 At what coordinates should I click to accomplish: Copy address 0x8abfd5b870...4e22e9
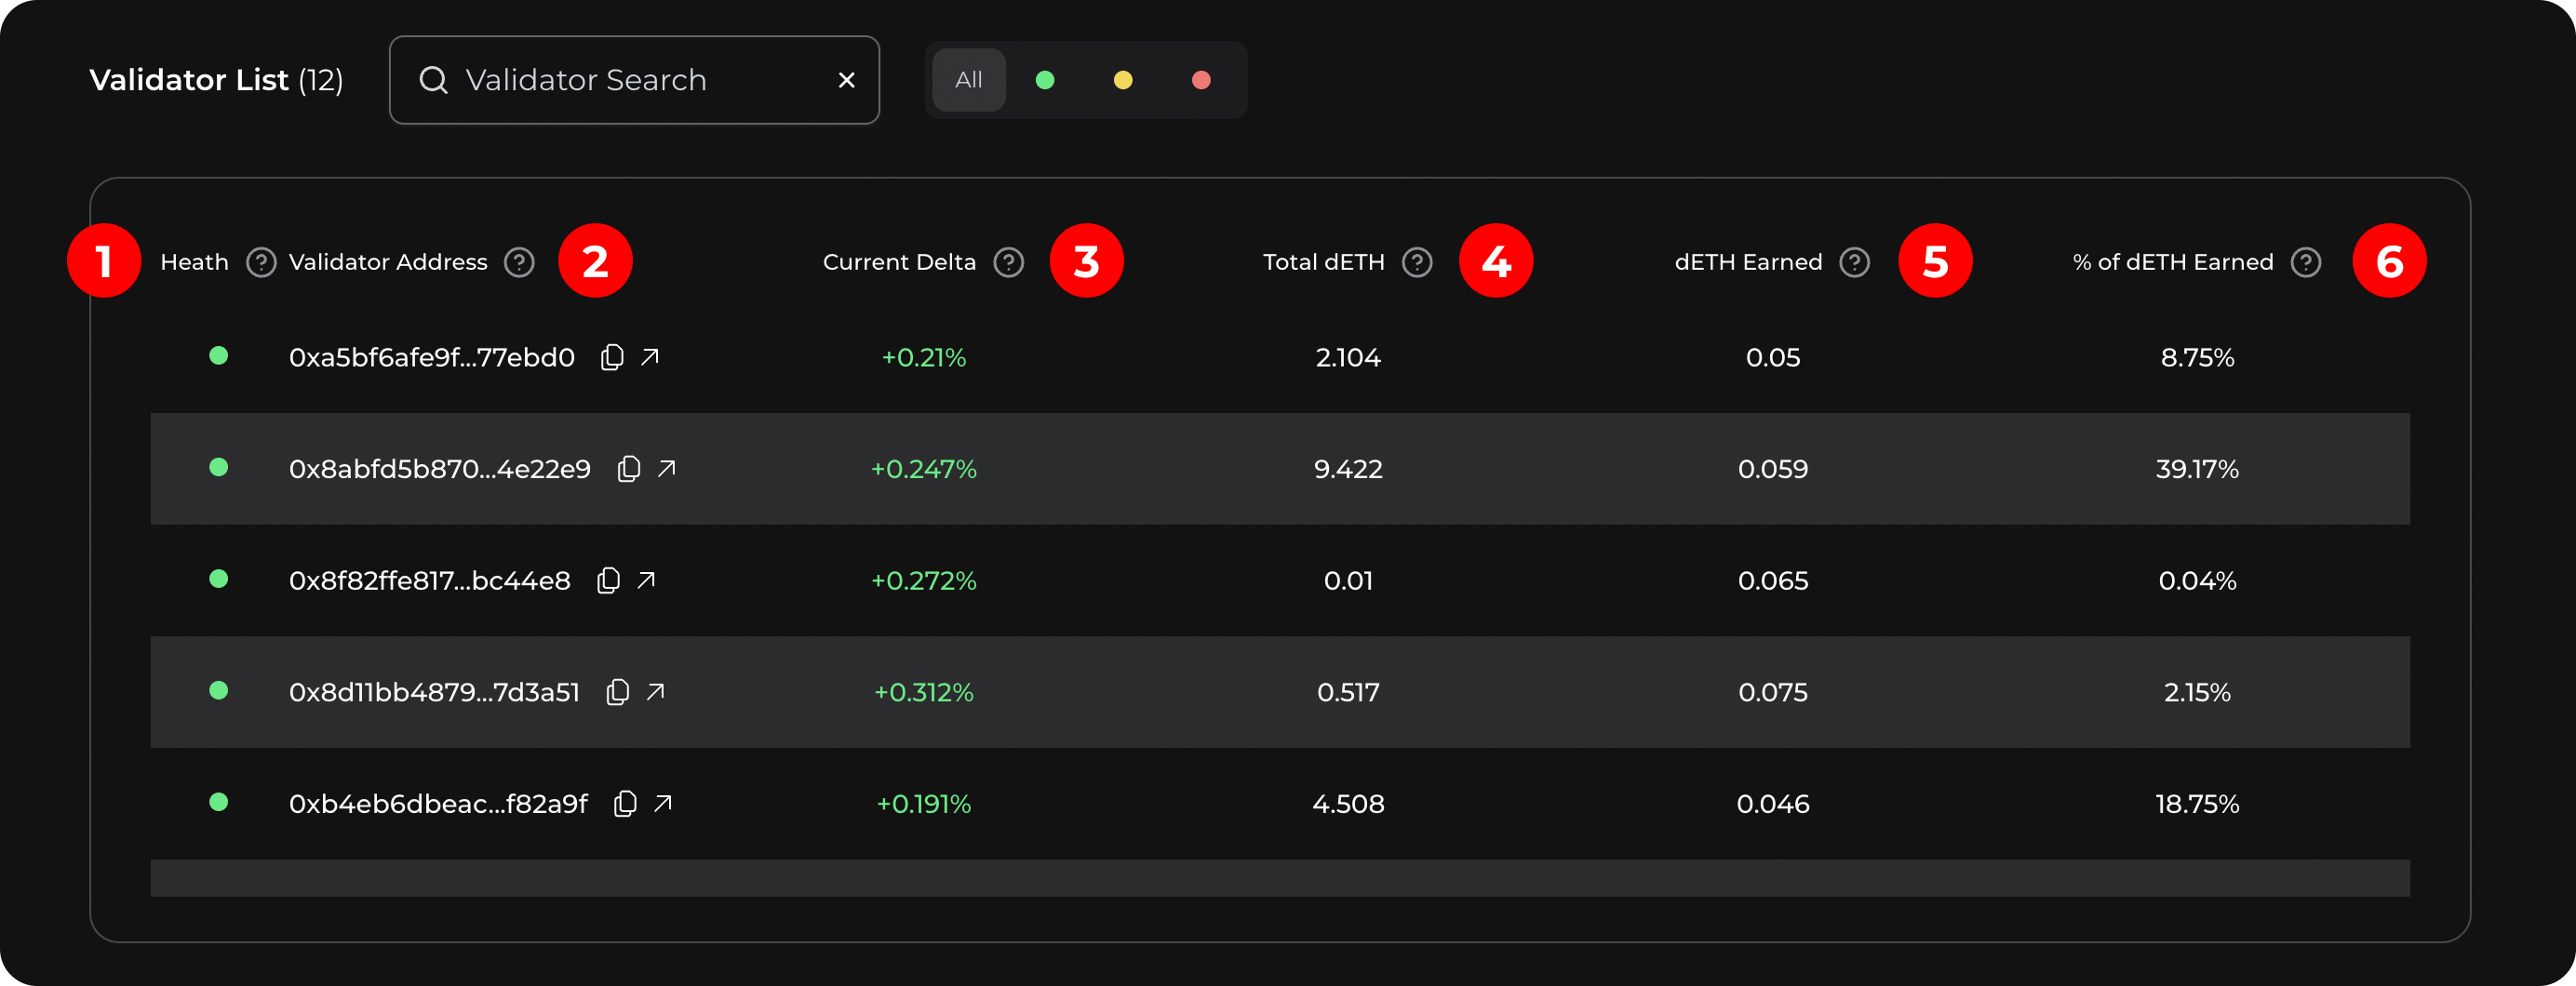pos(629,469)
